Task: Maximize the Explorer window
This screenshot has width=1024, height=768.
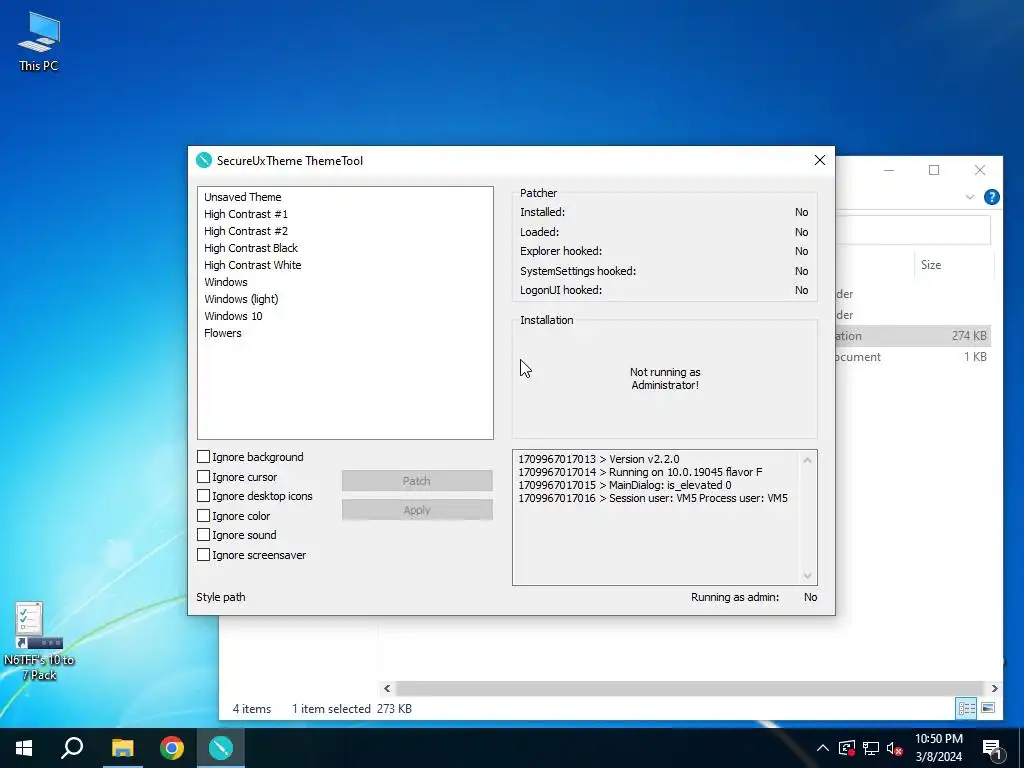Action: 934,170
